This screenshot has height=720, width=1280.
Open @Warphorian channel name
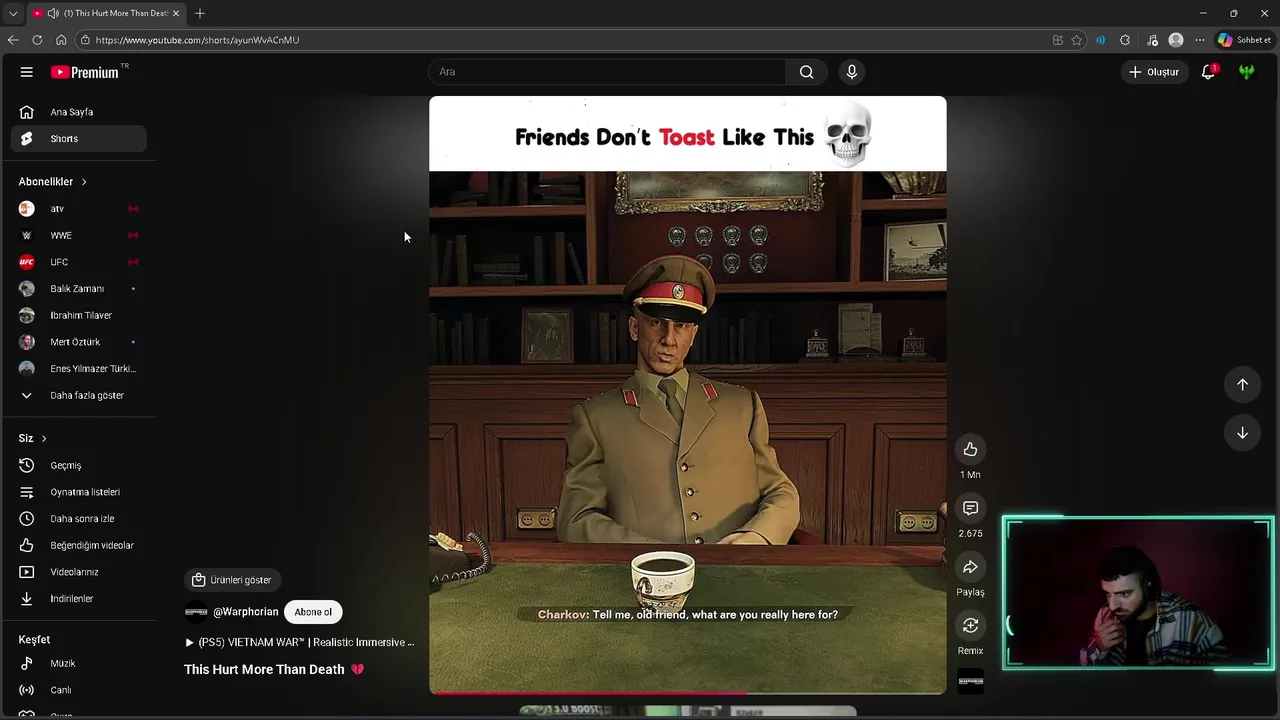click(x=246, y=612)
